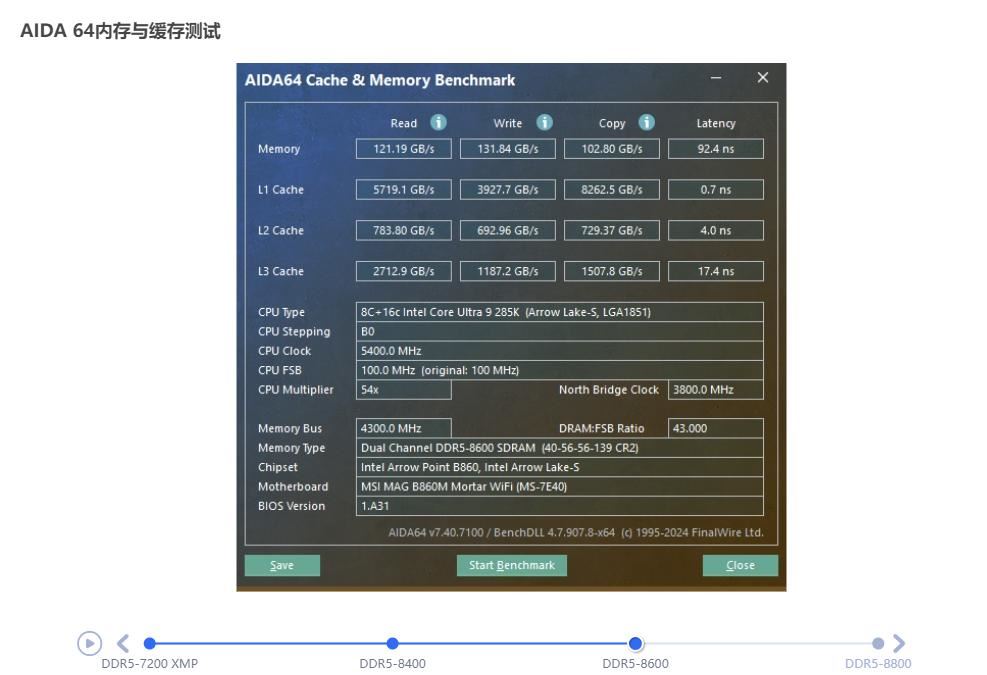Click DRAM:FSB Ratio 43.000 field
The width and height of the screenshot is (987, 675).
click(716, 428)
